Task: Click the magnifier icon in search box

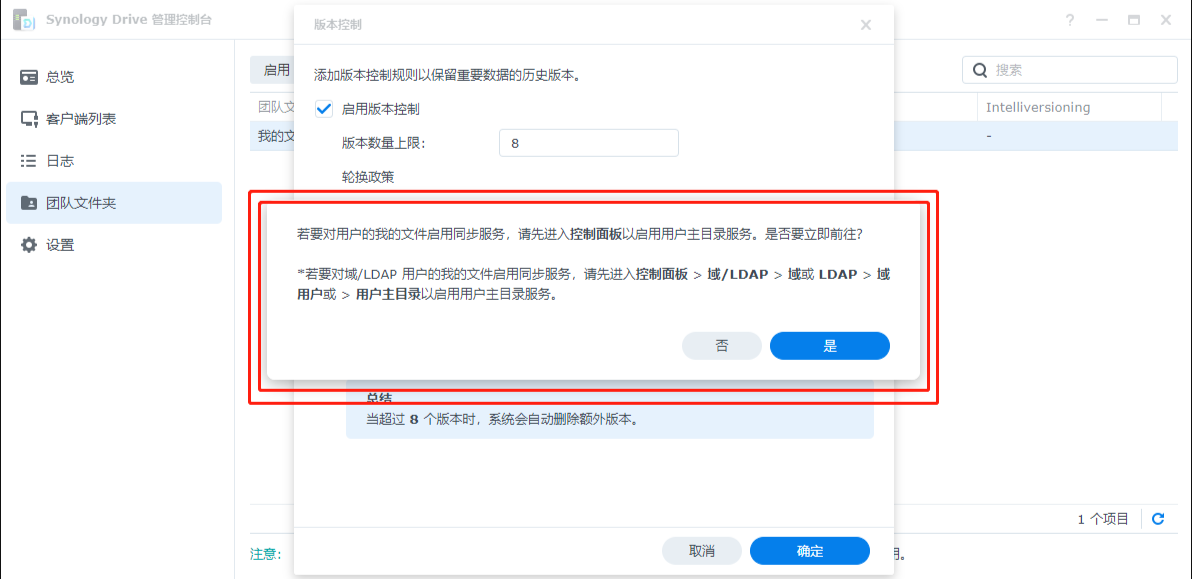Action: pos(979,70)
